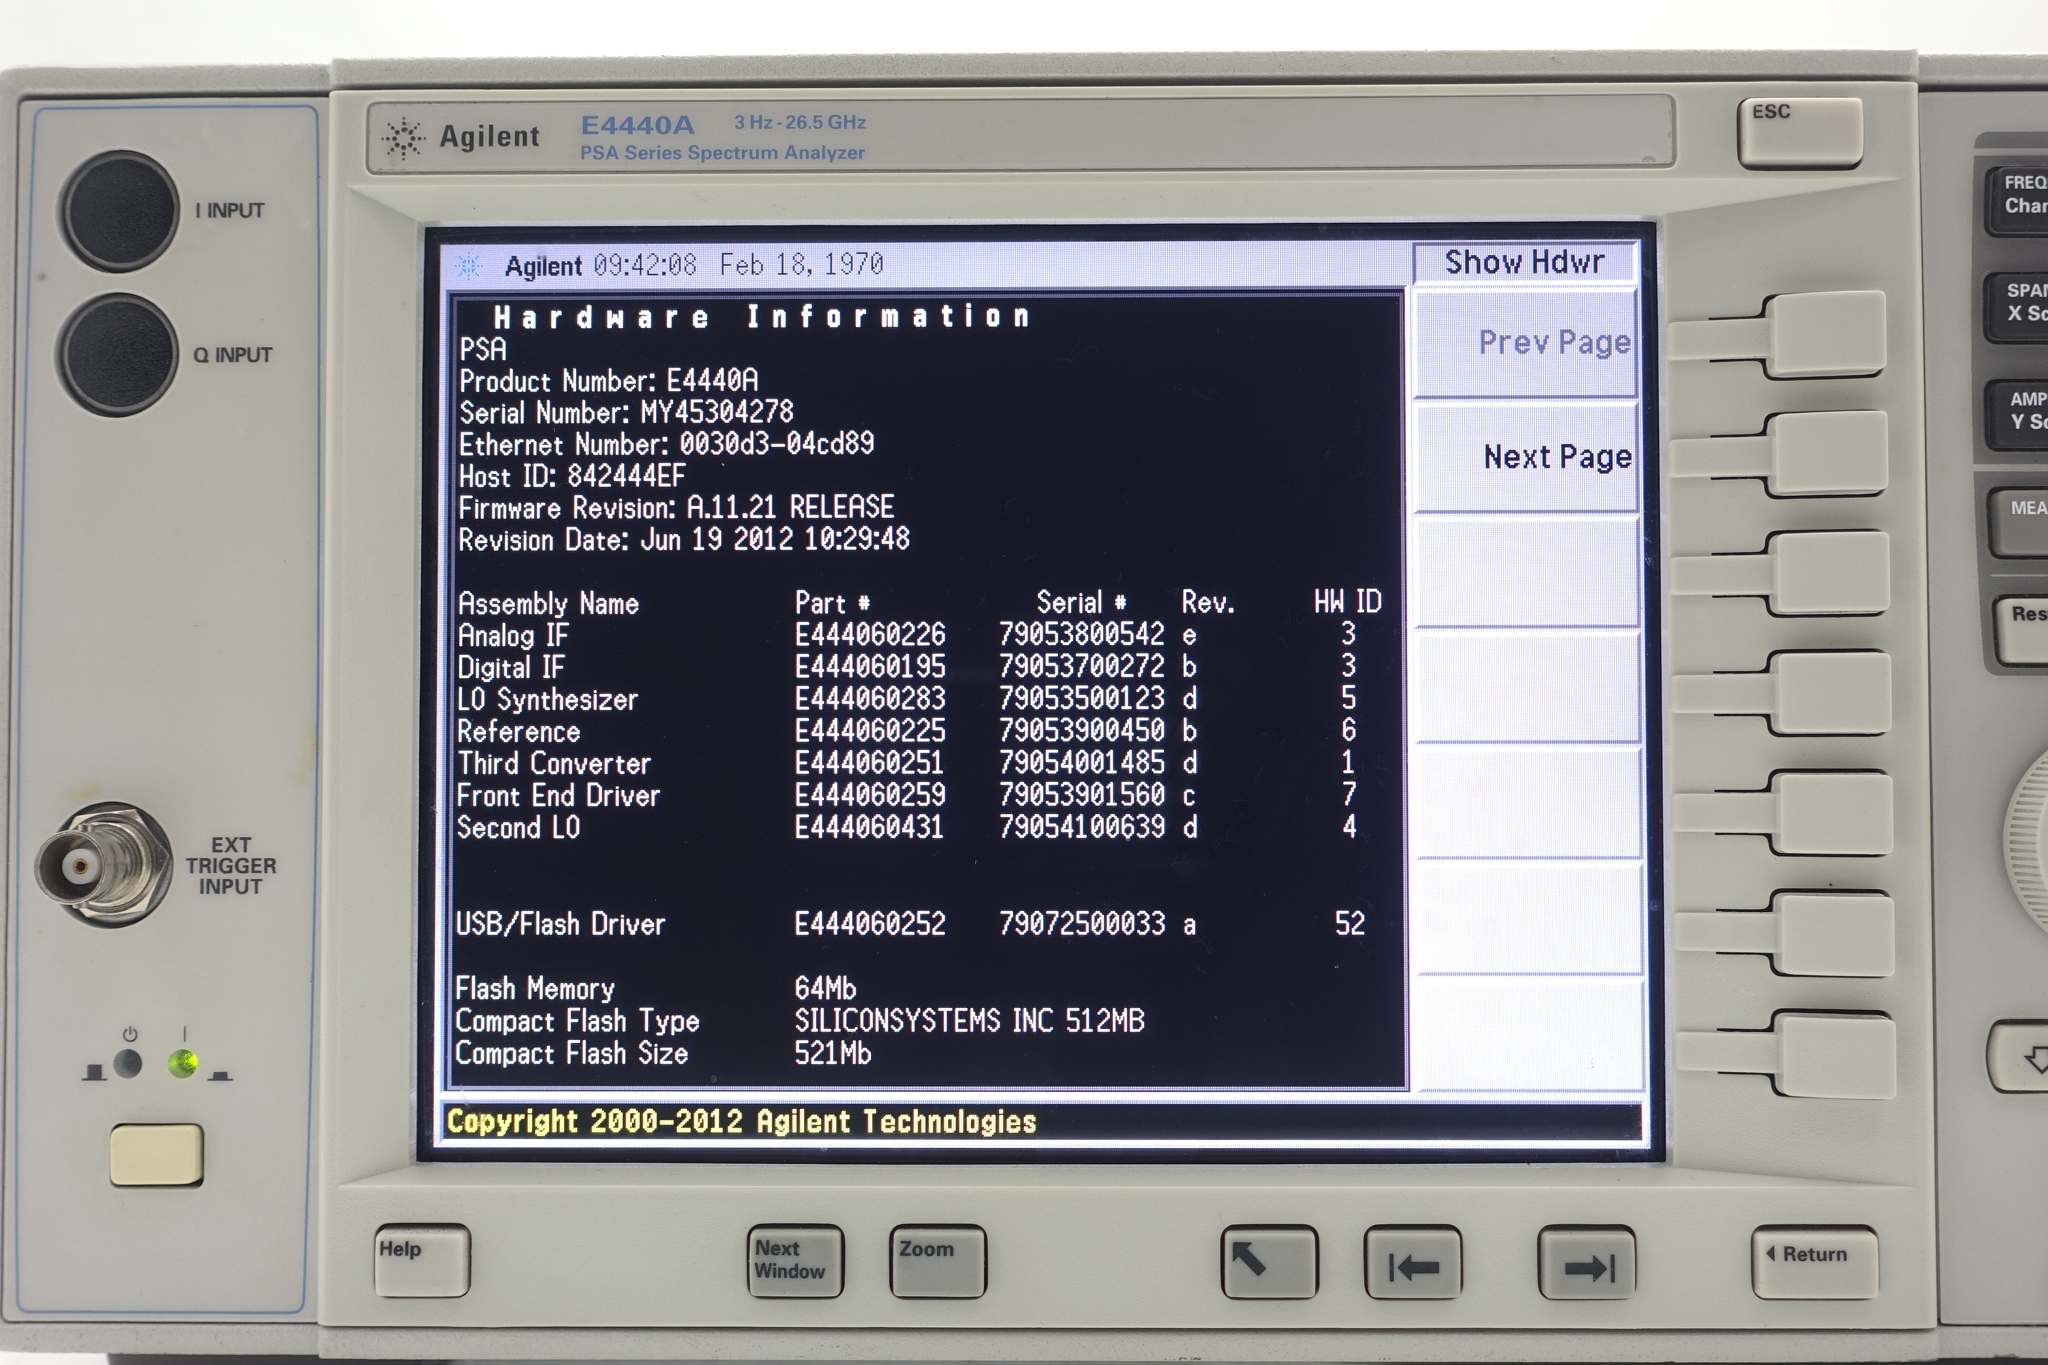Viewport: 2048px width, 1365px height.
Task: Click the Compact Flash Size 521Mb value
Action: tap(832, 1053)
